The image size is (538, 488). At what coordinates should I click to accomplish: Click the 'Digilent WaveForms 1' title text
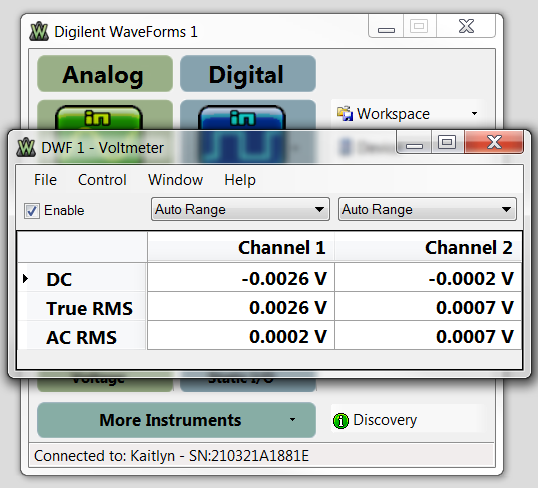[126, 32]
